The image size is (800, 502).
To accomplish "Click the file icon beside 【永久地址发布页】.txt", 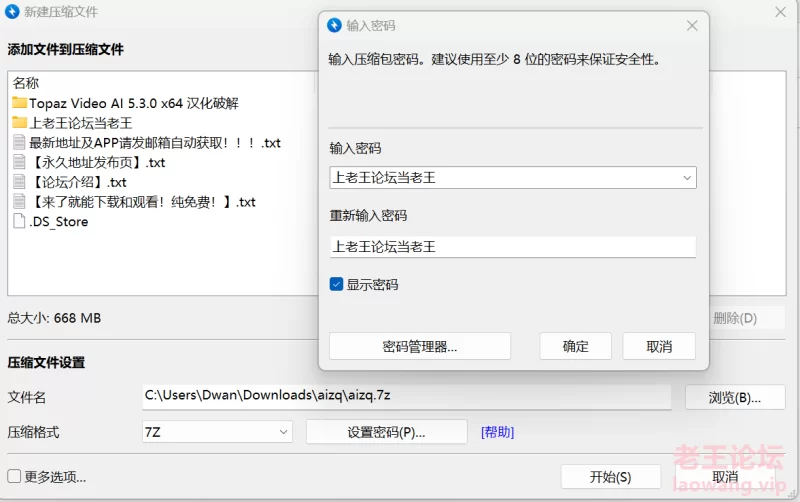I will 19,162.
